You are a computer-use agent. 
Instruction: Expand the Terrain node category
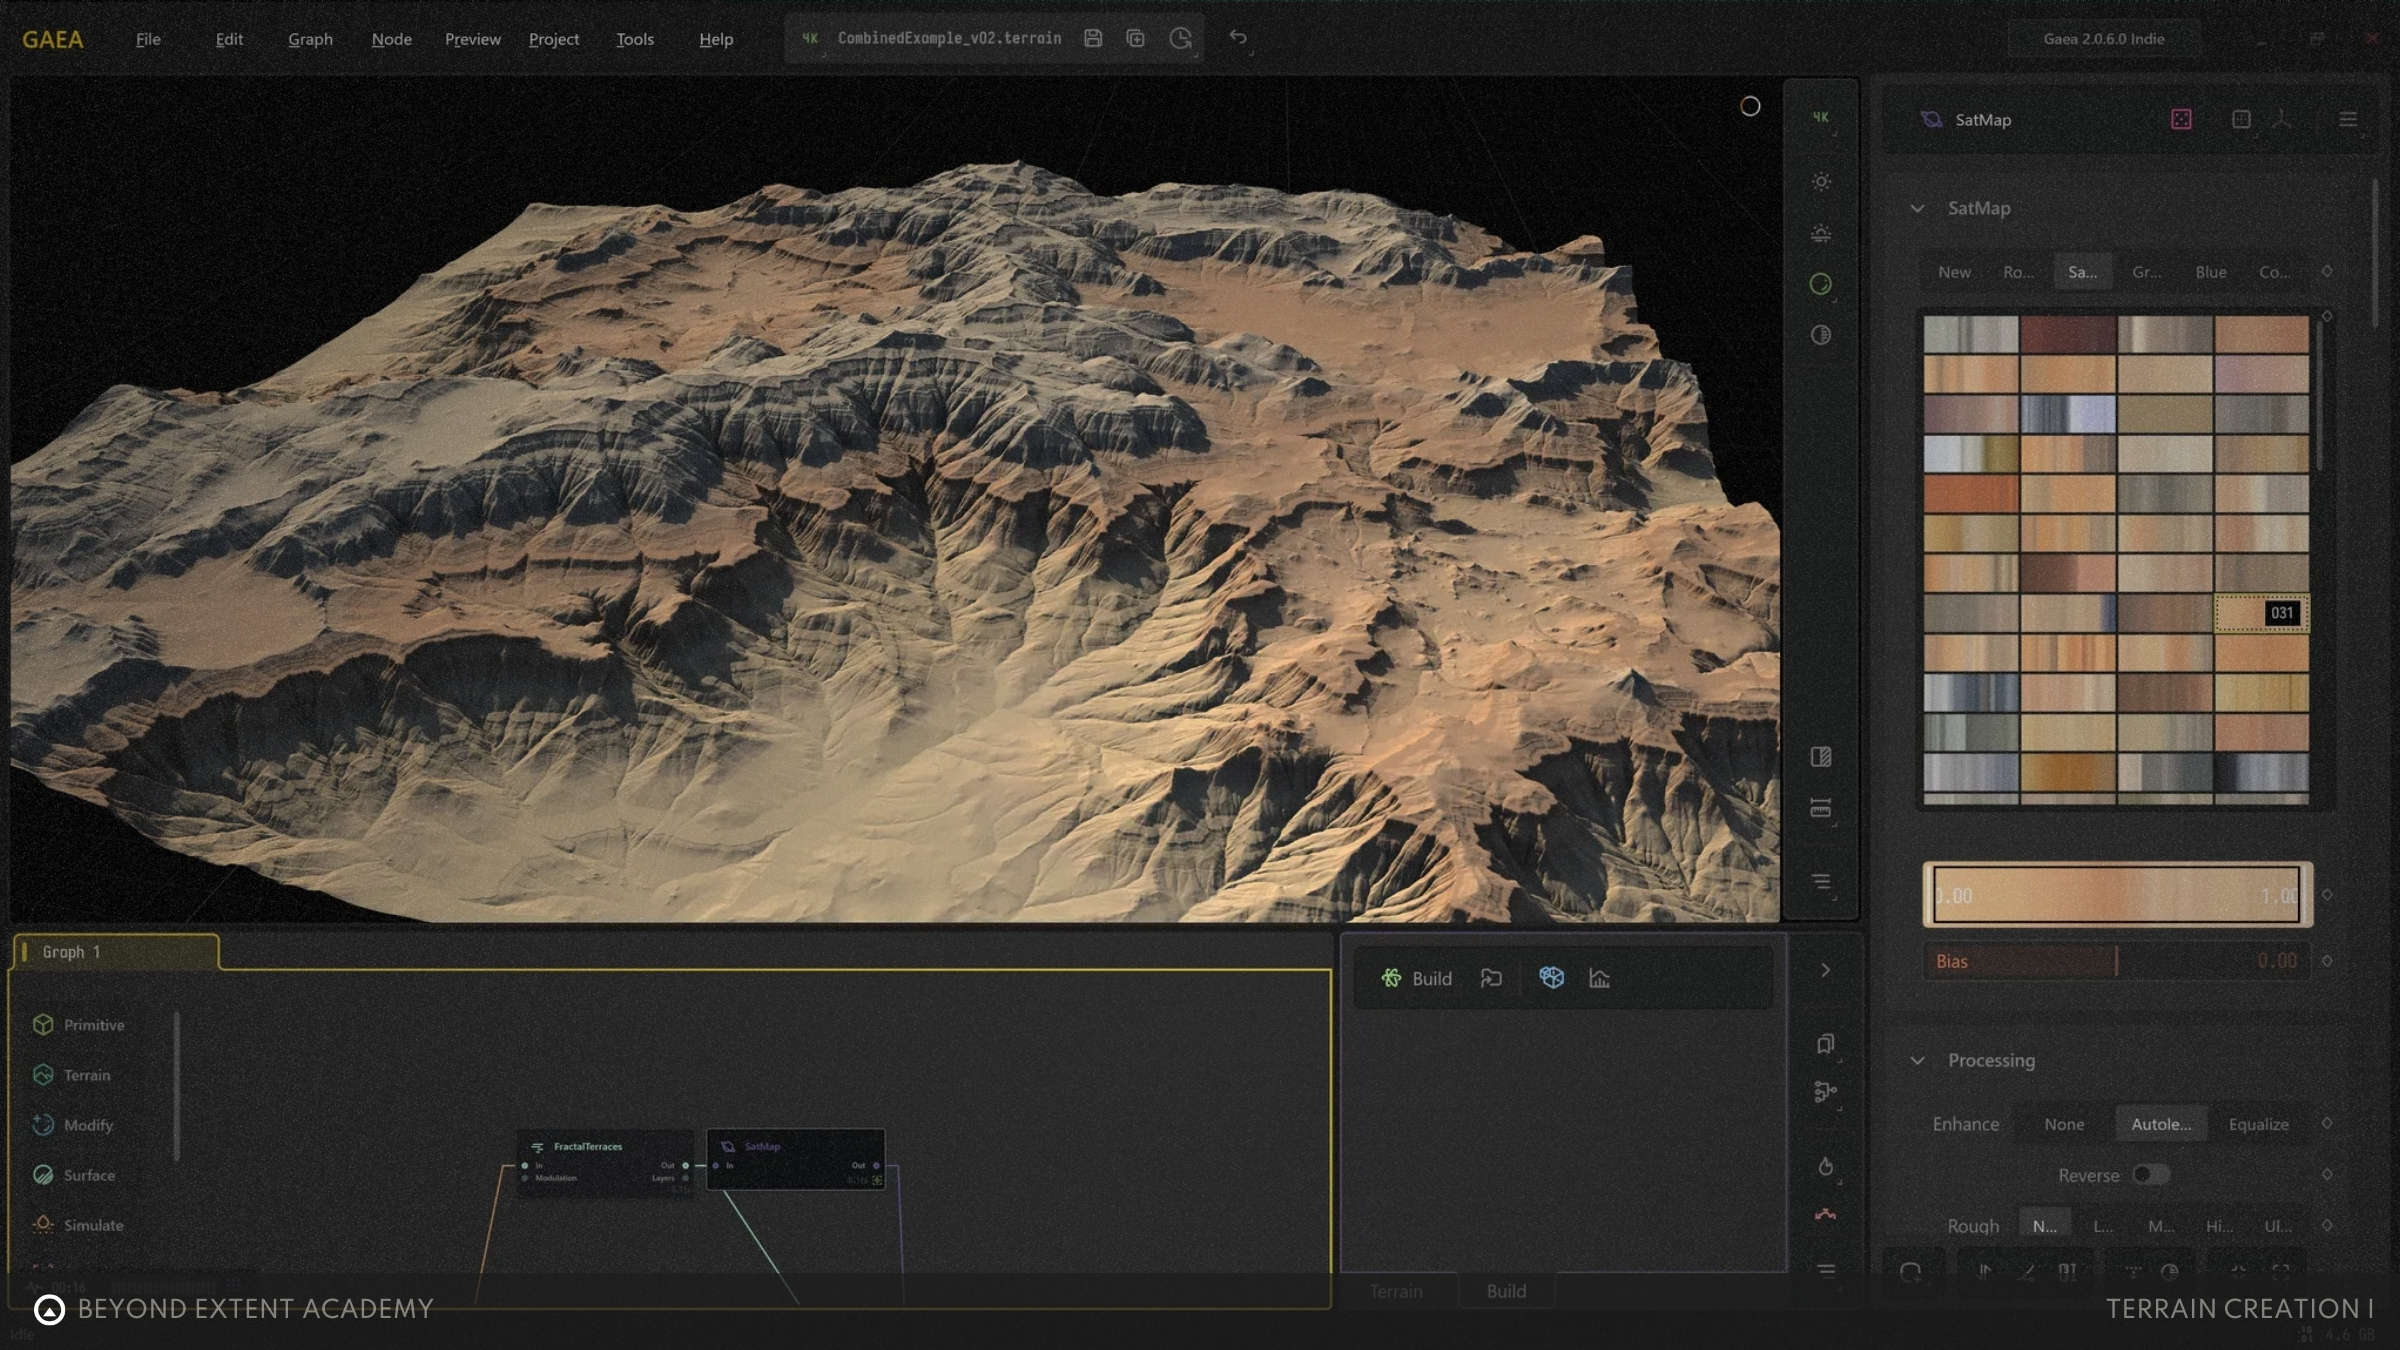(72, 1075)
